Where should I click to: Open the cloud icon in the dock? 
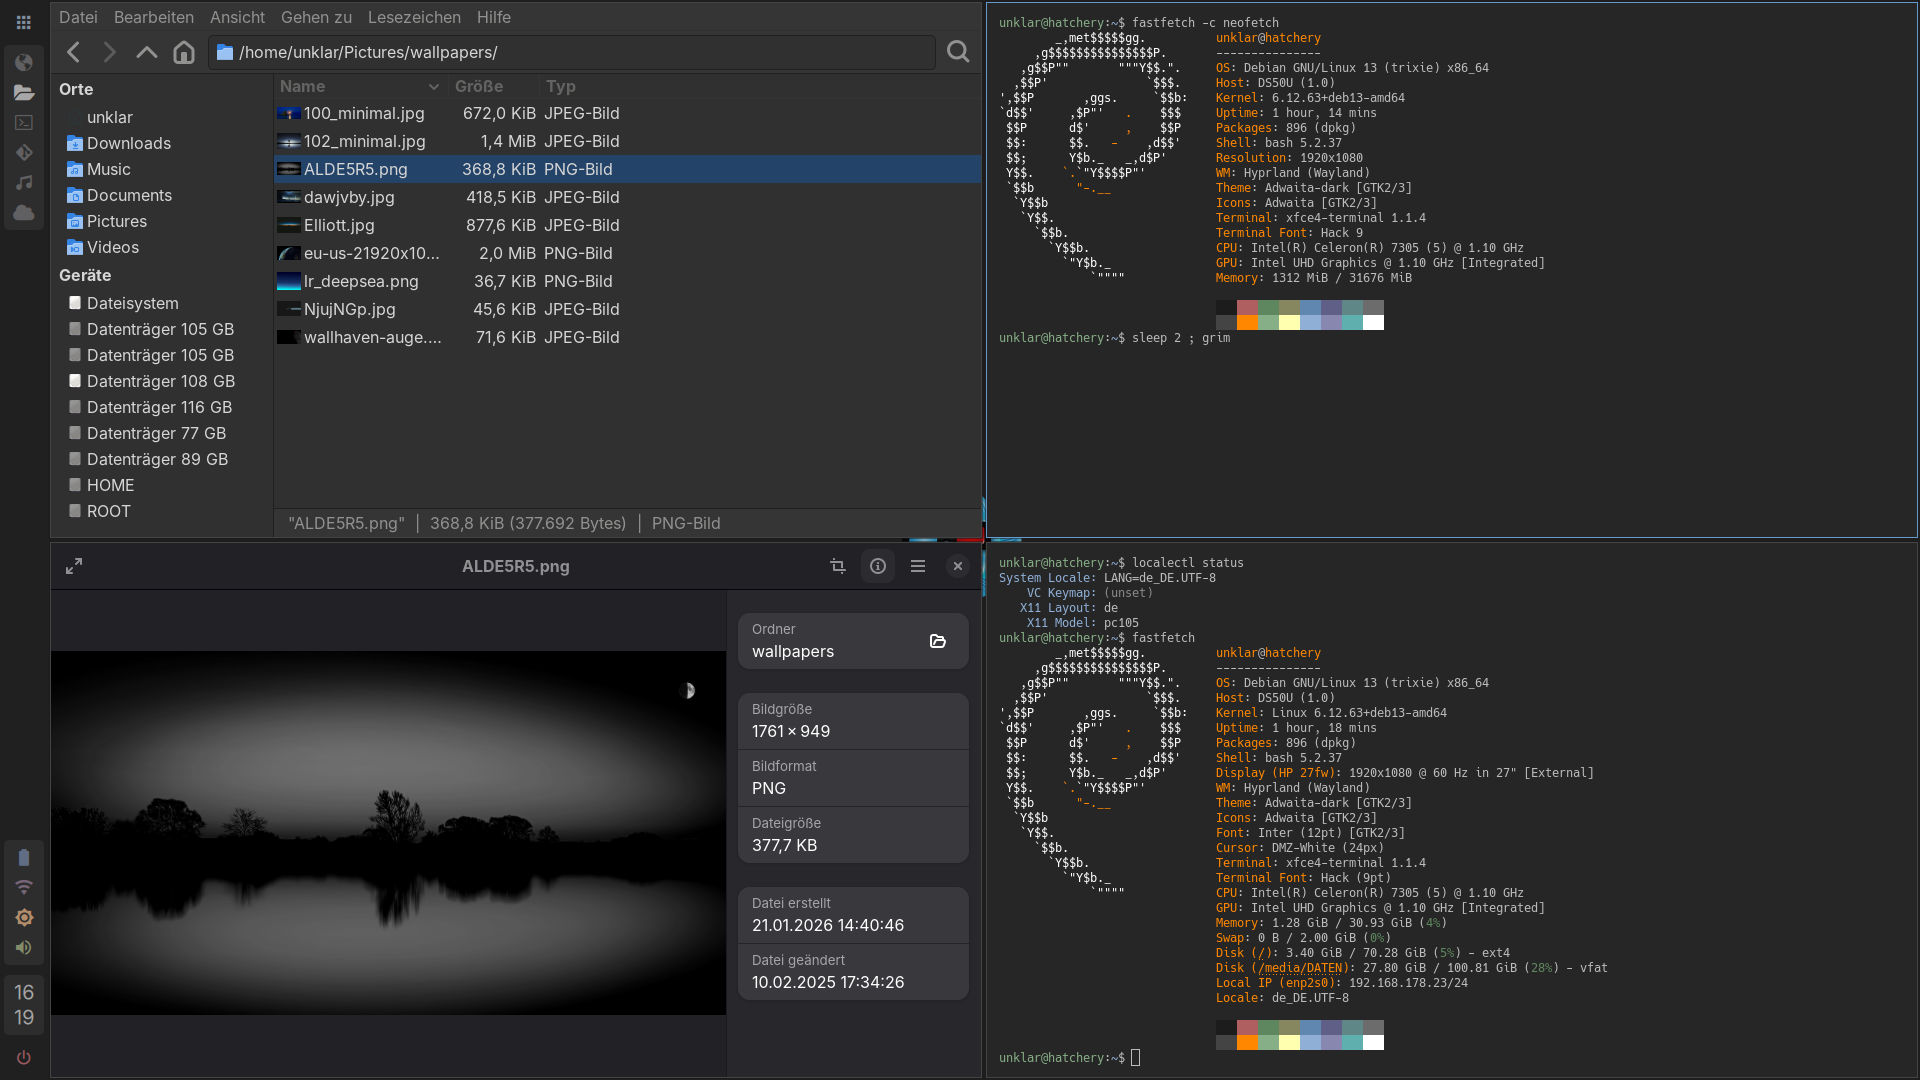24,212
